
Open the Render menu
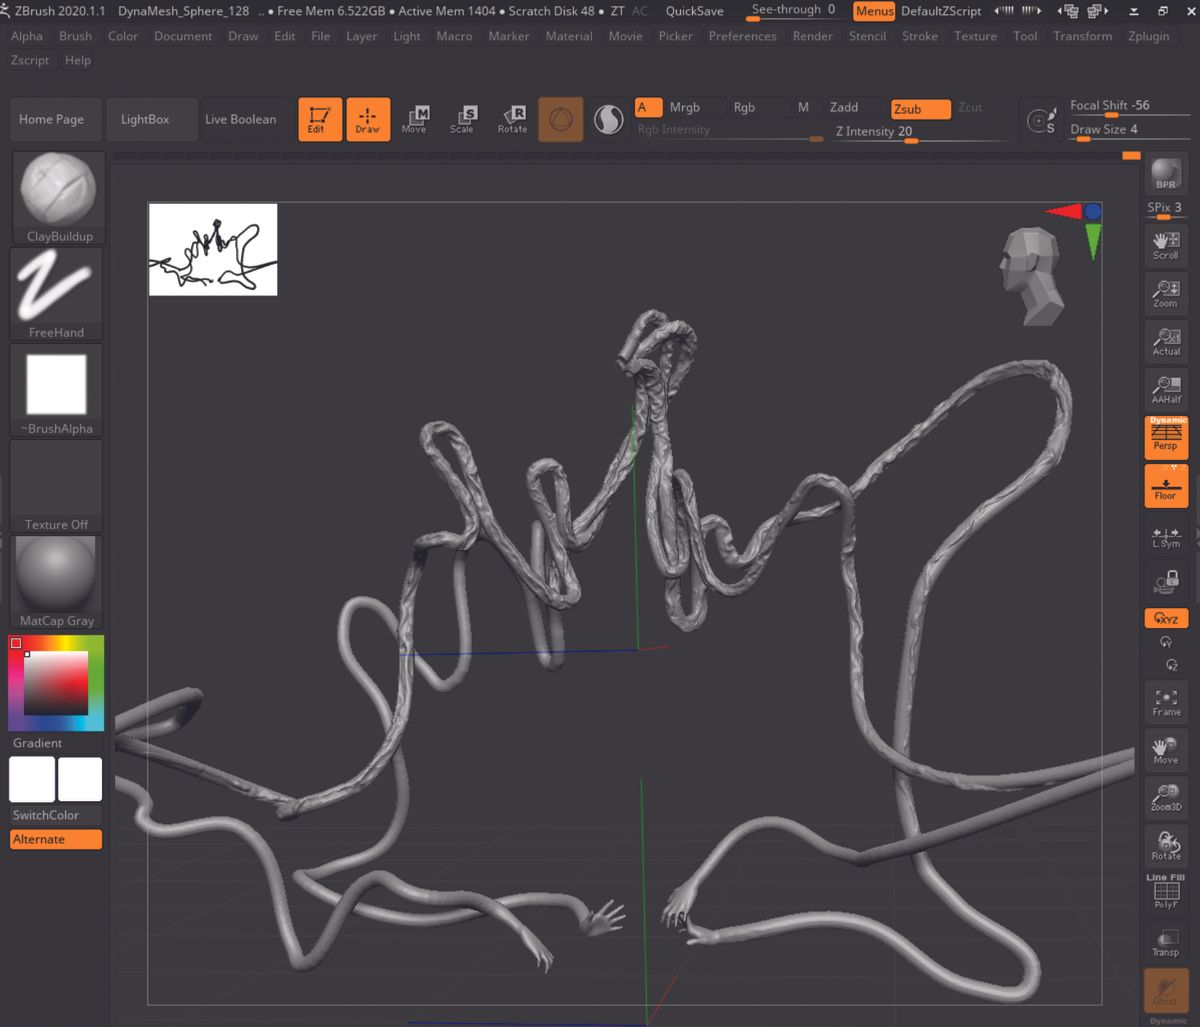812,36
